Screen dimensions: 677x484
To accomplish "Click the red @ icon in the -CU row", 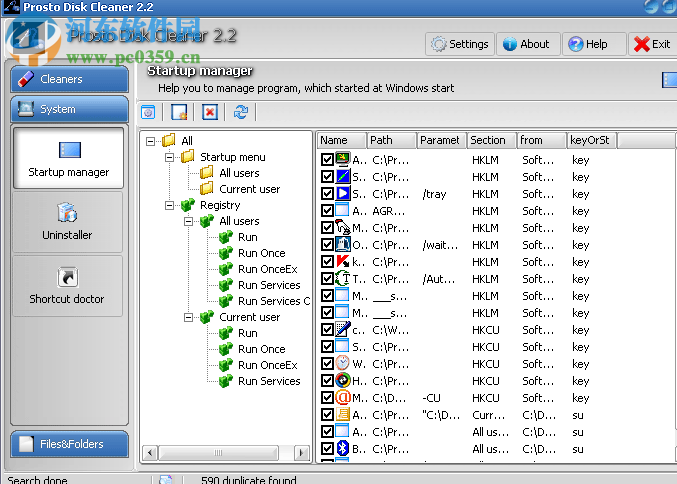I will click(343, 398).
